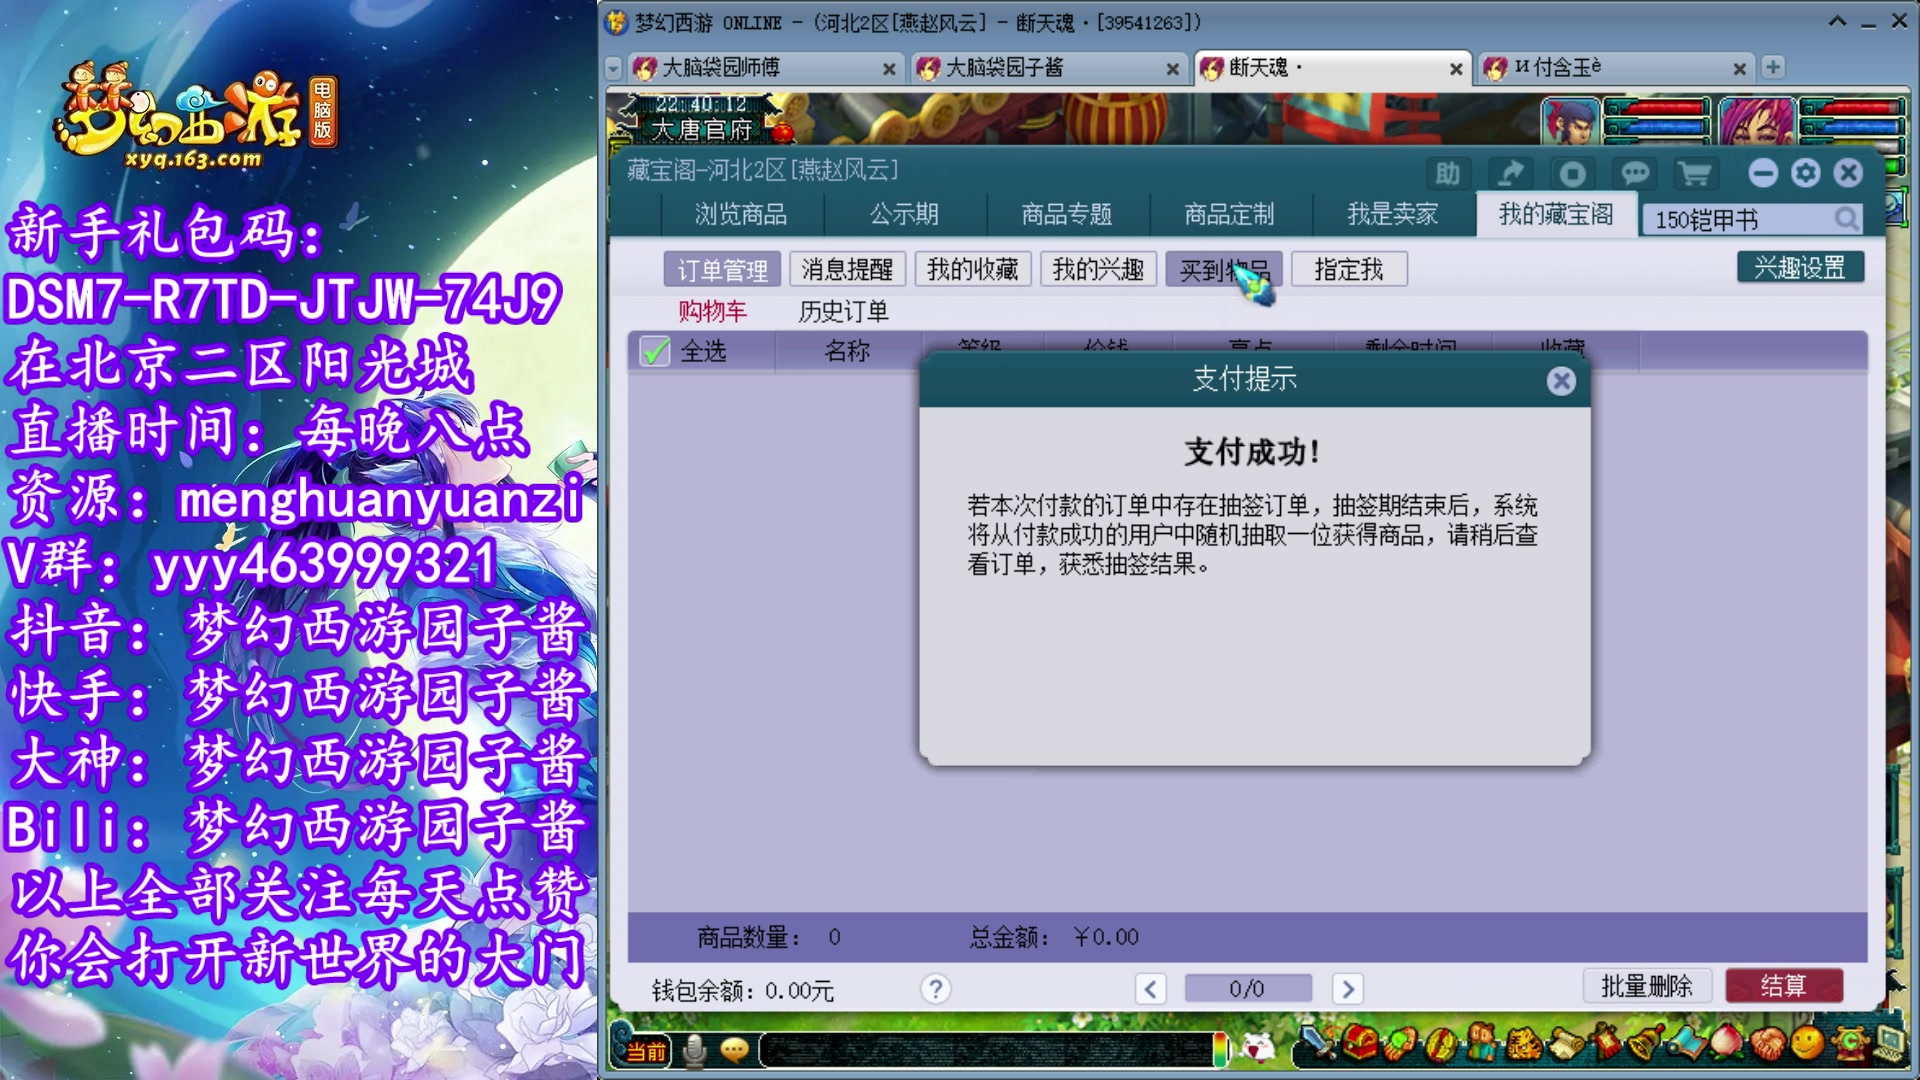Screen dimensions: 1920x1080
Task: Switch to the 浏览商品 tab
Action: click(741, 214)
